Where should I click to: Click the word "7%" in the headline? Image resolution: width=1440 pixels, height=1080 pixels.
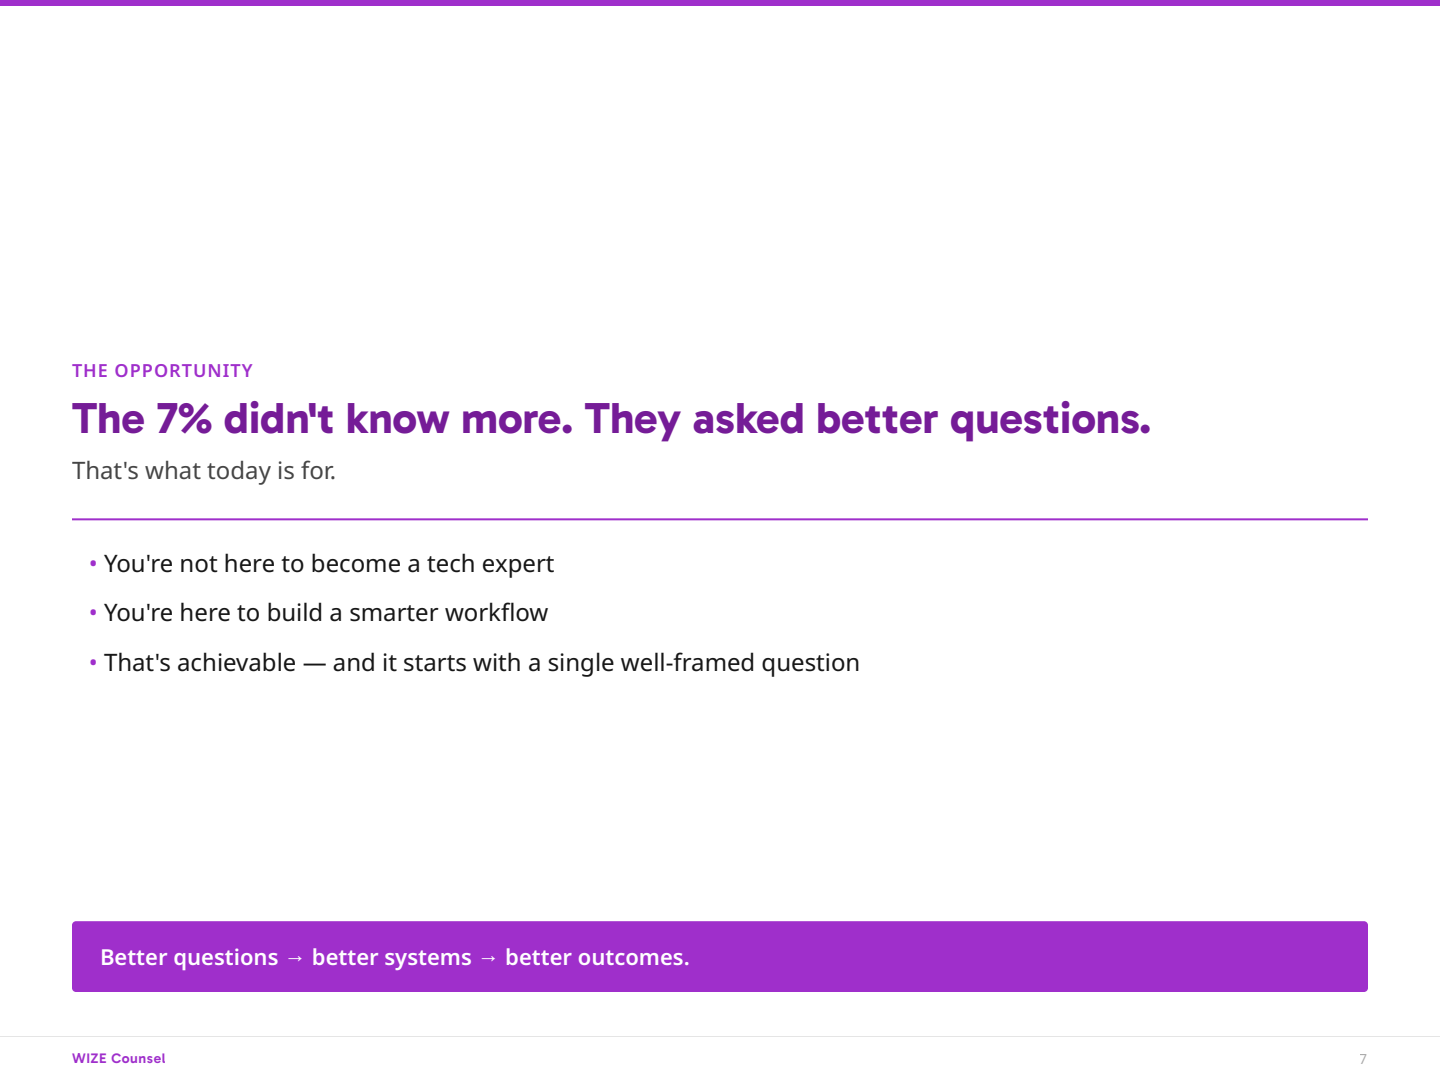(x=184, y=419)
